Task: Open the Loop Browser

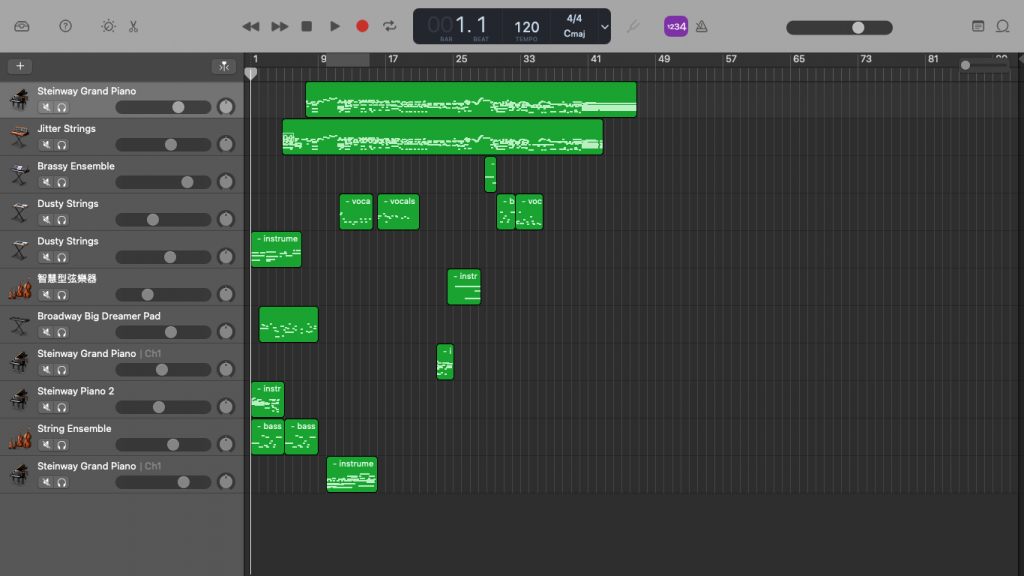Action: 1005,26
